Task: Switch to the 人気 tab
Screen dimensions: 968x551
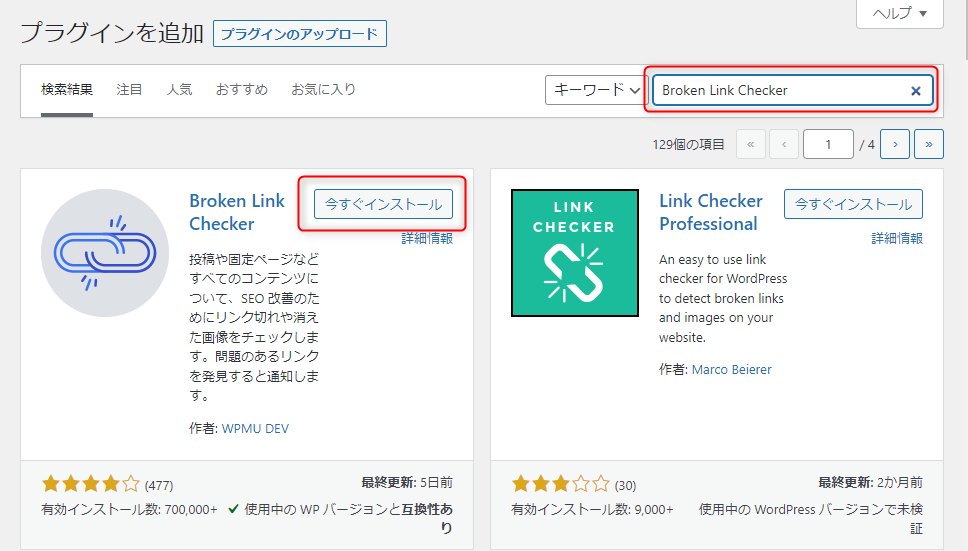Action: [x=179, y=90]
